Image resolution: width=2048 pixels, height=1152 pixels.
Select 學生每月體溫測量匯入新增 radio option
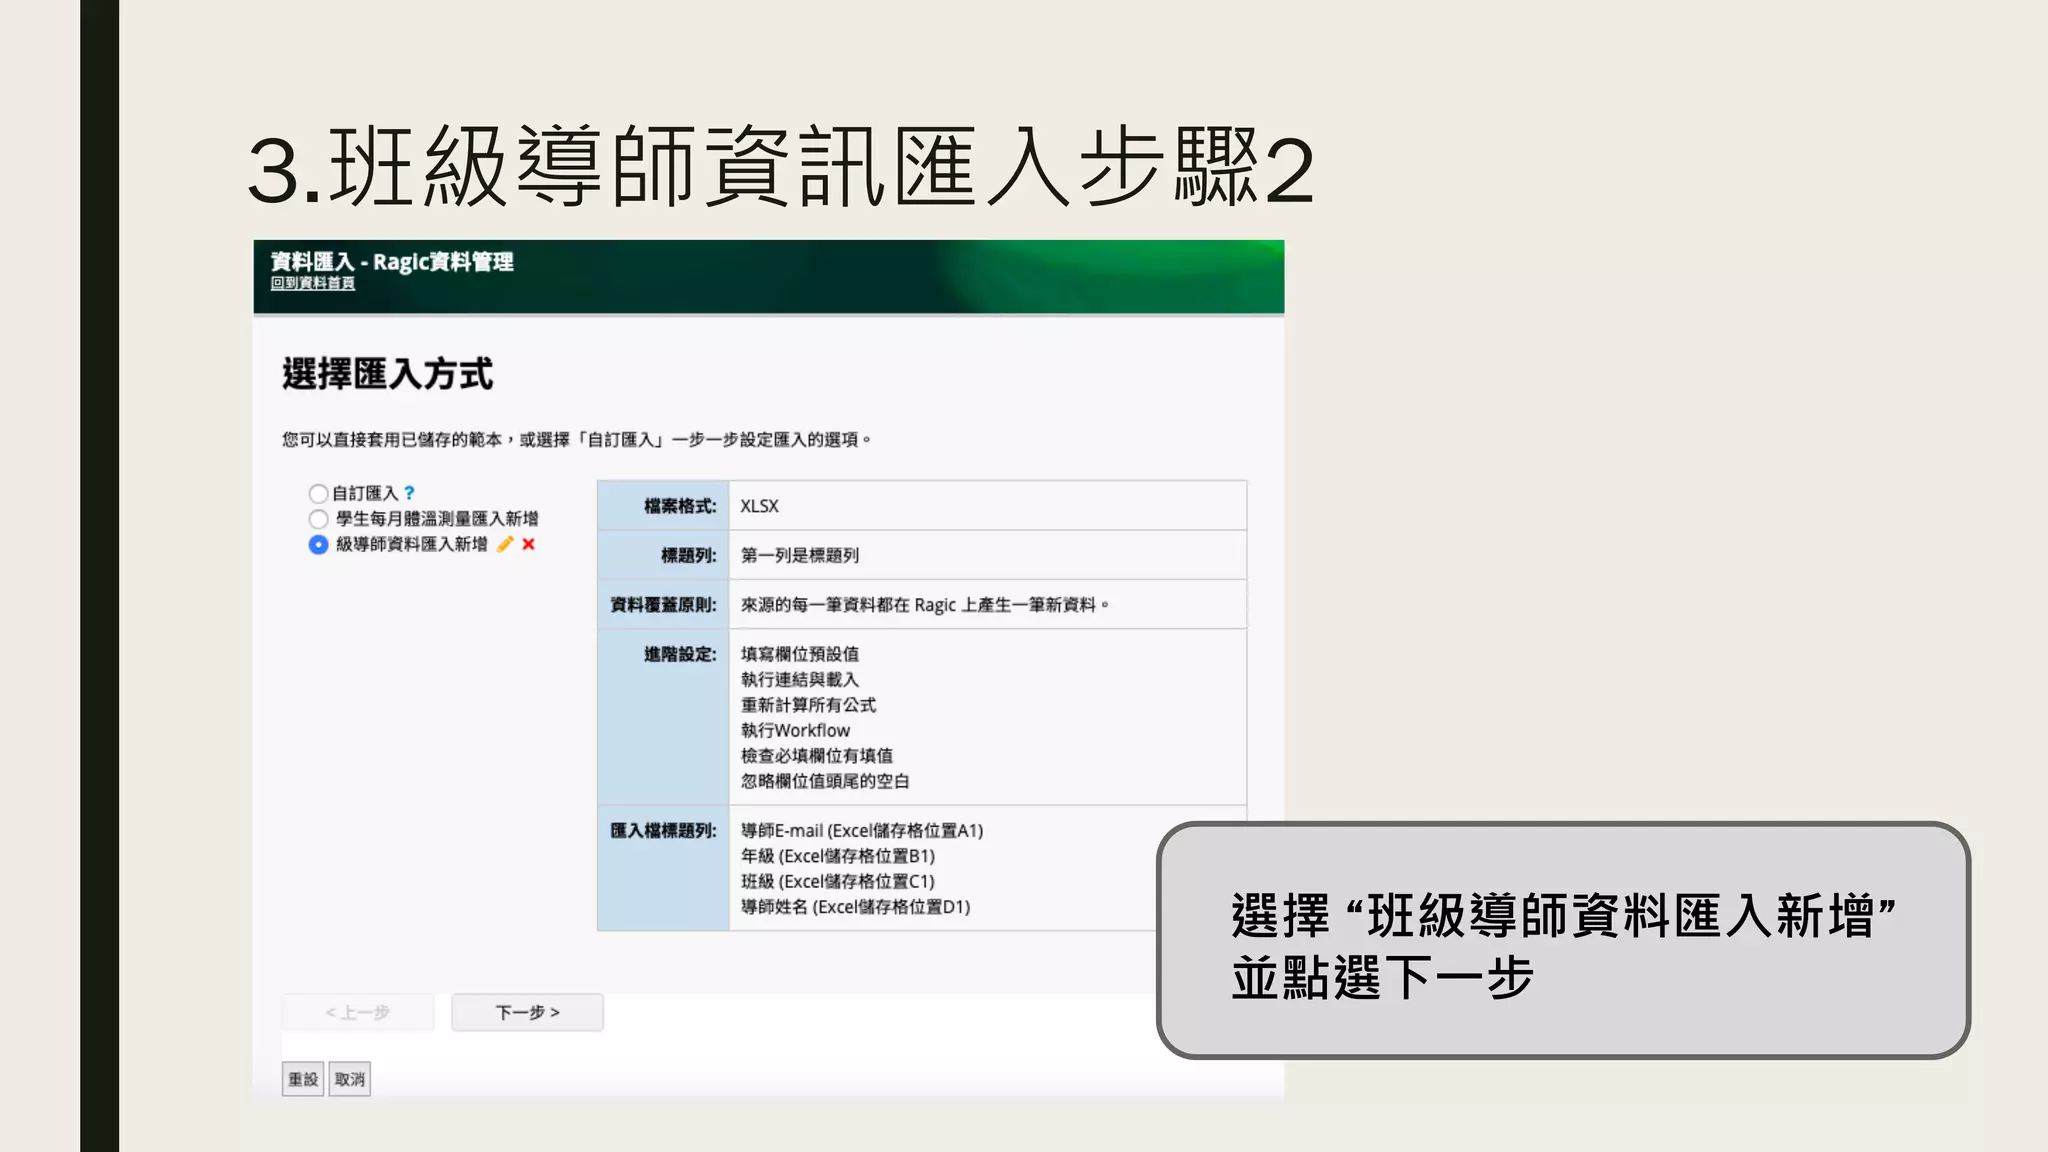[318, 519]
